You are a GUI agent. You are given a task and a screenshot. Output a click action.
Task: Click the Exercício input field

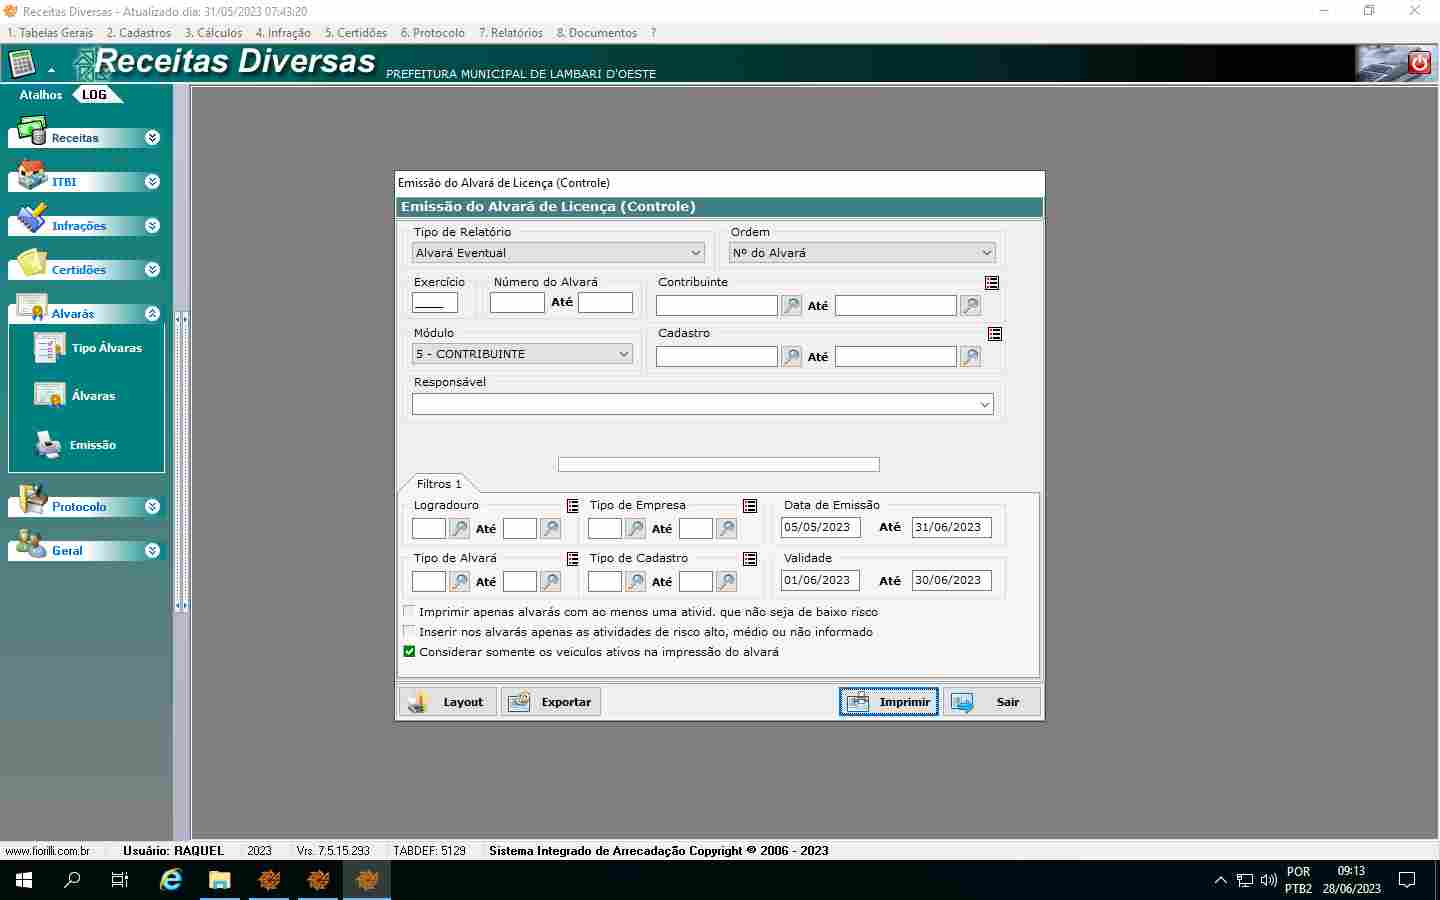click(435, 302)
